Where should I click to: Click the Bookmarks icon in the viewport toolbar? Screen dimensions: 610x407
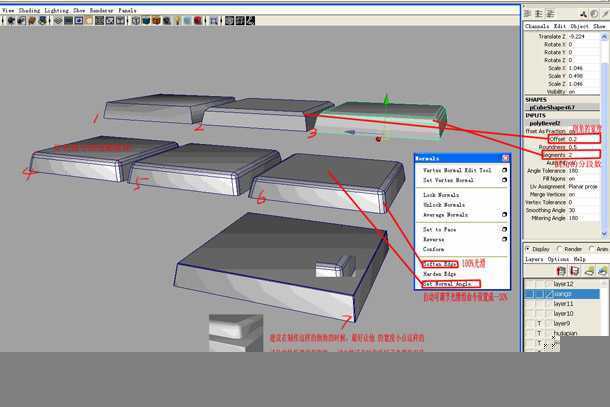click(x=32, y=20)
